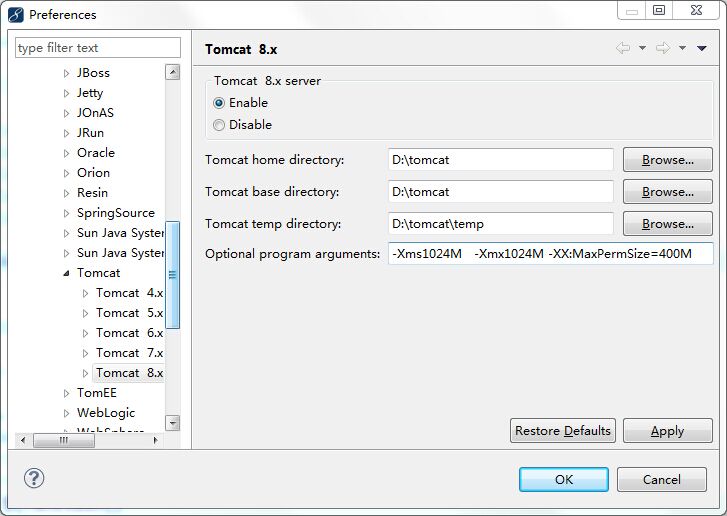Click the Restore Defaults button
The width and height of the screenshot is (727, 516).
point(563,431)
